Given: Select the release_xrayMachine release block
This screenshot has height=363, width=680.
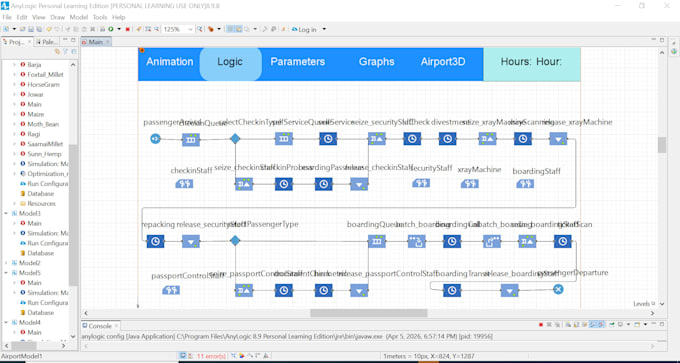Looking at the screenshot, I should (558, 139).
